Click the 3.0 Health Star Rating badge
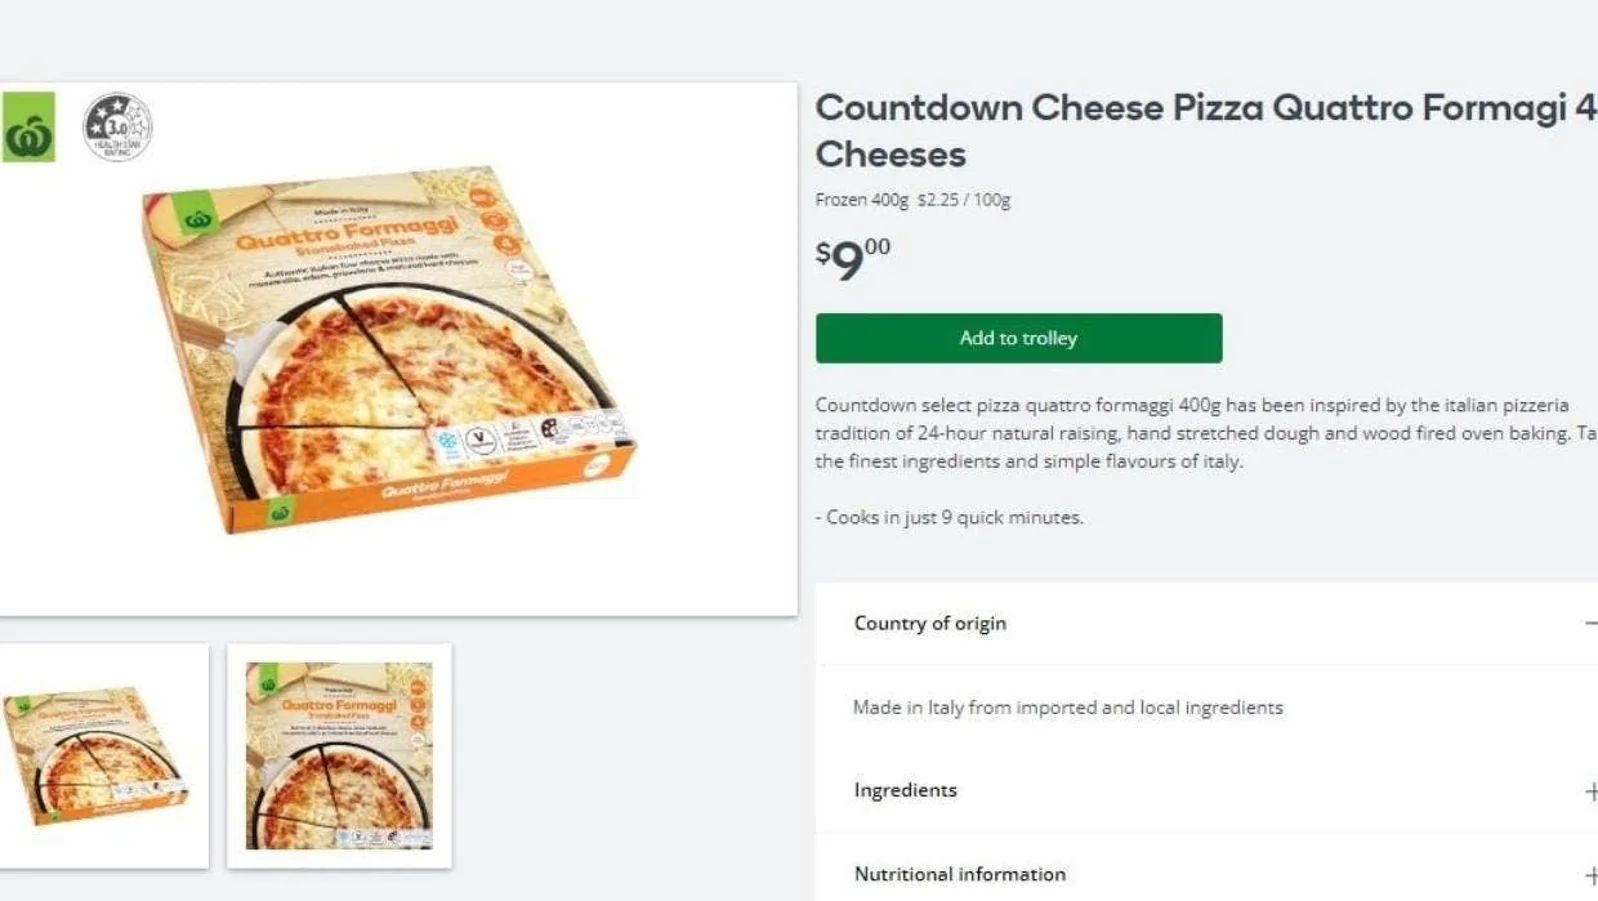The image size is (1598, 901). click(x=117, y=127)
